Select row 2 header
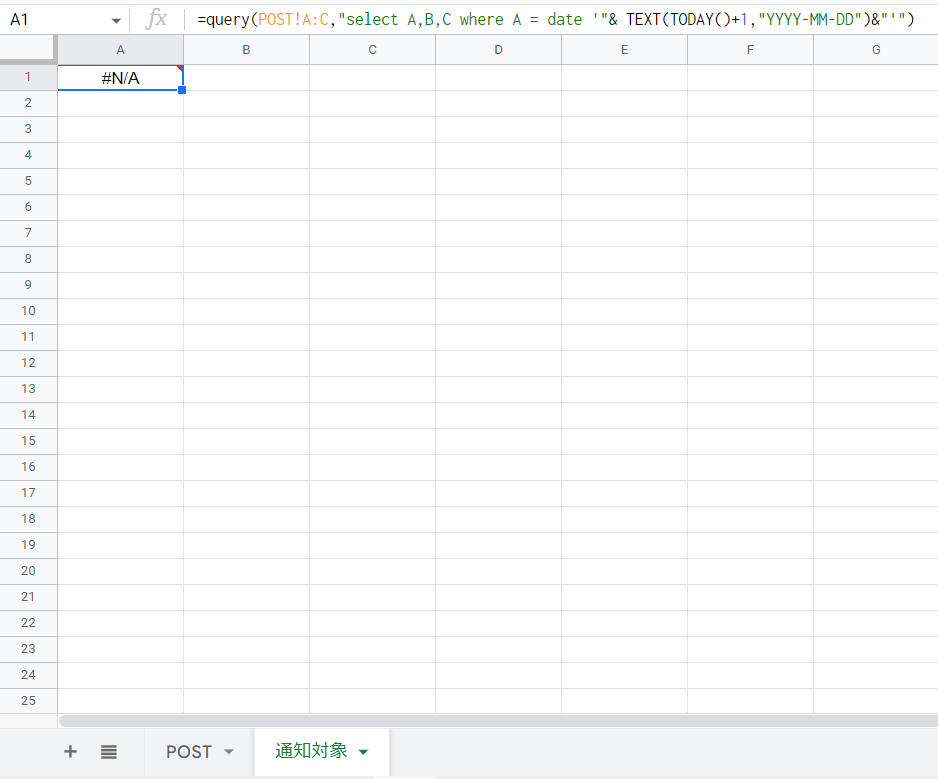 click(x=28, y=103)
